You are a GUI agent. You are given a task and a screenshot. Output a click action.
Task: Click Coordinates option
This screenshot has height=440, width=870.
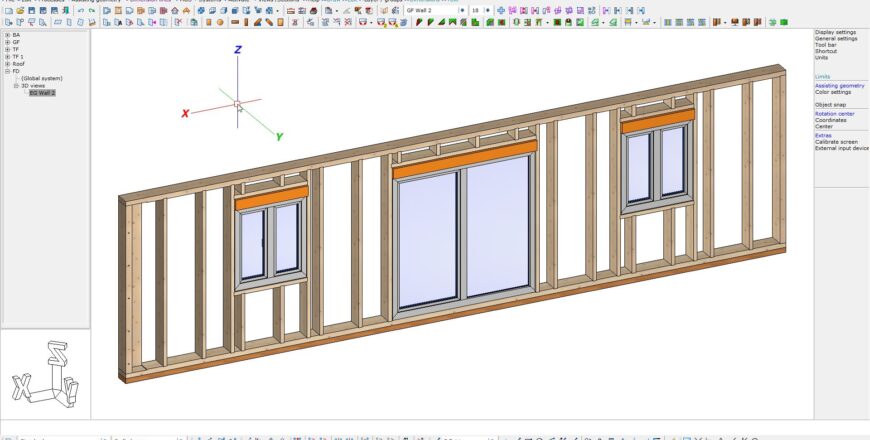[x=831, y=120]
